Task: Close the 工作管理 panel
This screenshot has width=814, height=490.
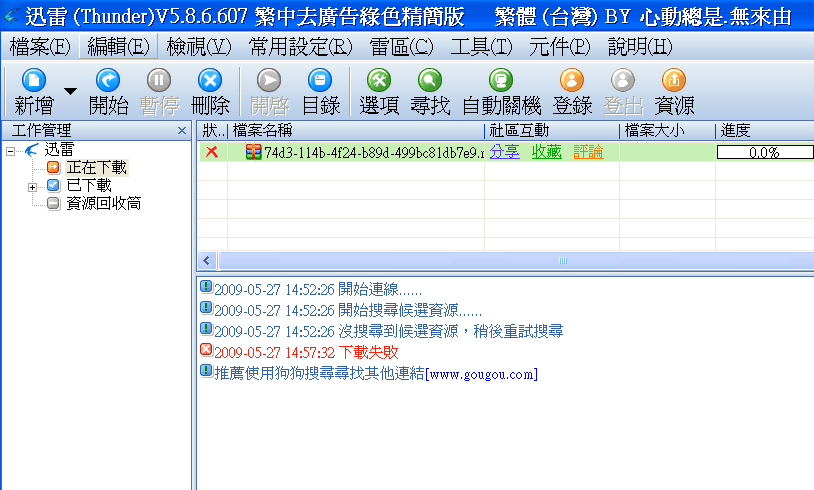Action: coord(182,130)
